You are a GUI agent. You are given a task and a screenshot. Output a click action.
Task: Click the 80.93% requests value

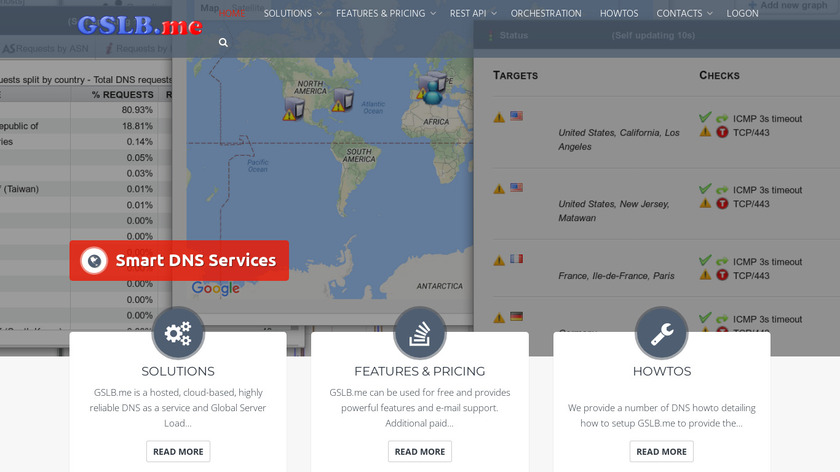pyautogui.click(x=137, y=110)
